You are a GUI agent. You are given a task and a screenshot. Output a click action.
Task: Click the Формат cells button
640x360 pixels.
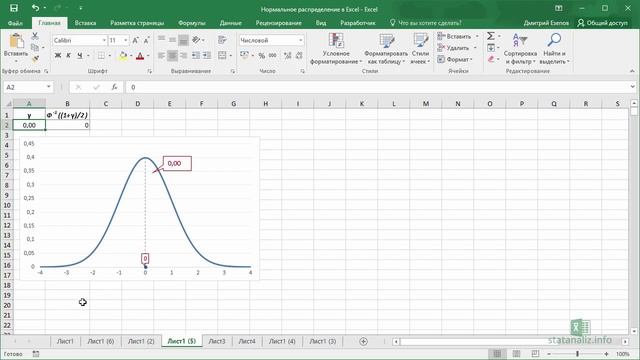coord(455,59)
